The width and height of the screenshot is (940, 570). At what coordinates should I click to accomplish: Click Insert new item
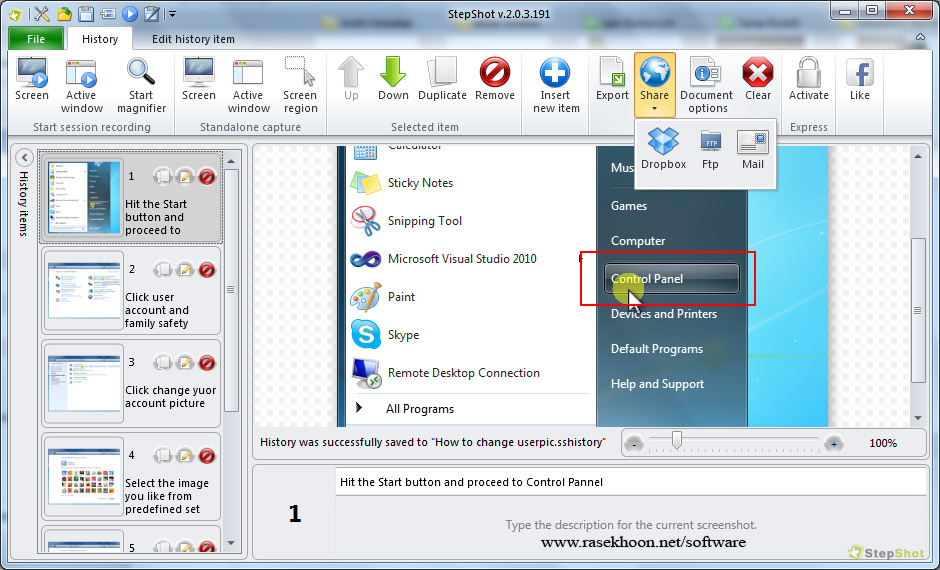click(x=556, y=85)
